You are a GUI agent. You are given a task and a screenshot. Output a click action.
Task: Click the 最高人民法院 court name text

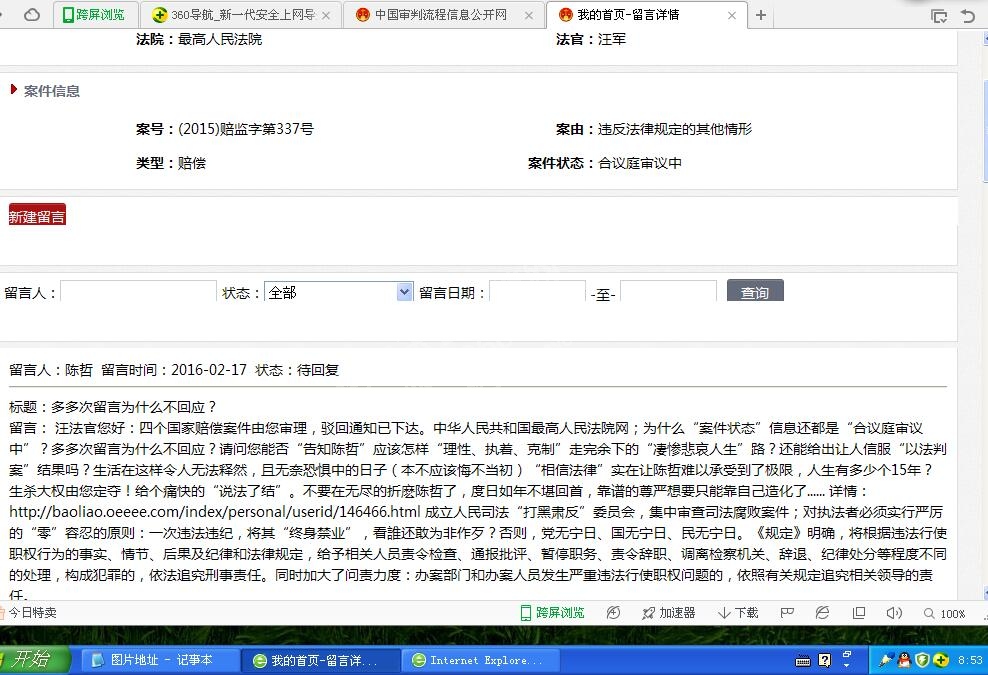click(220, 39)
